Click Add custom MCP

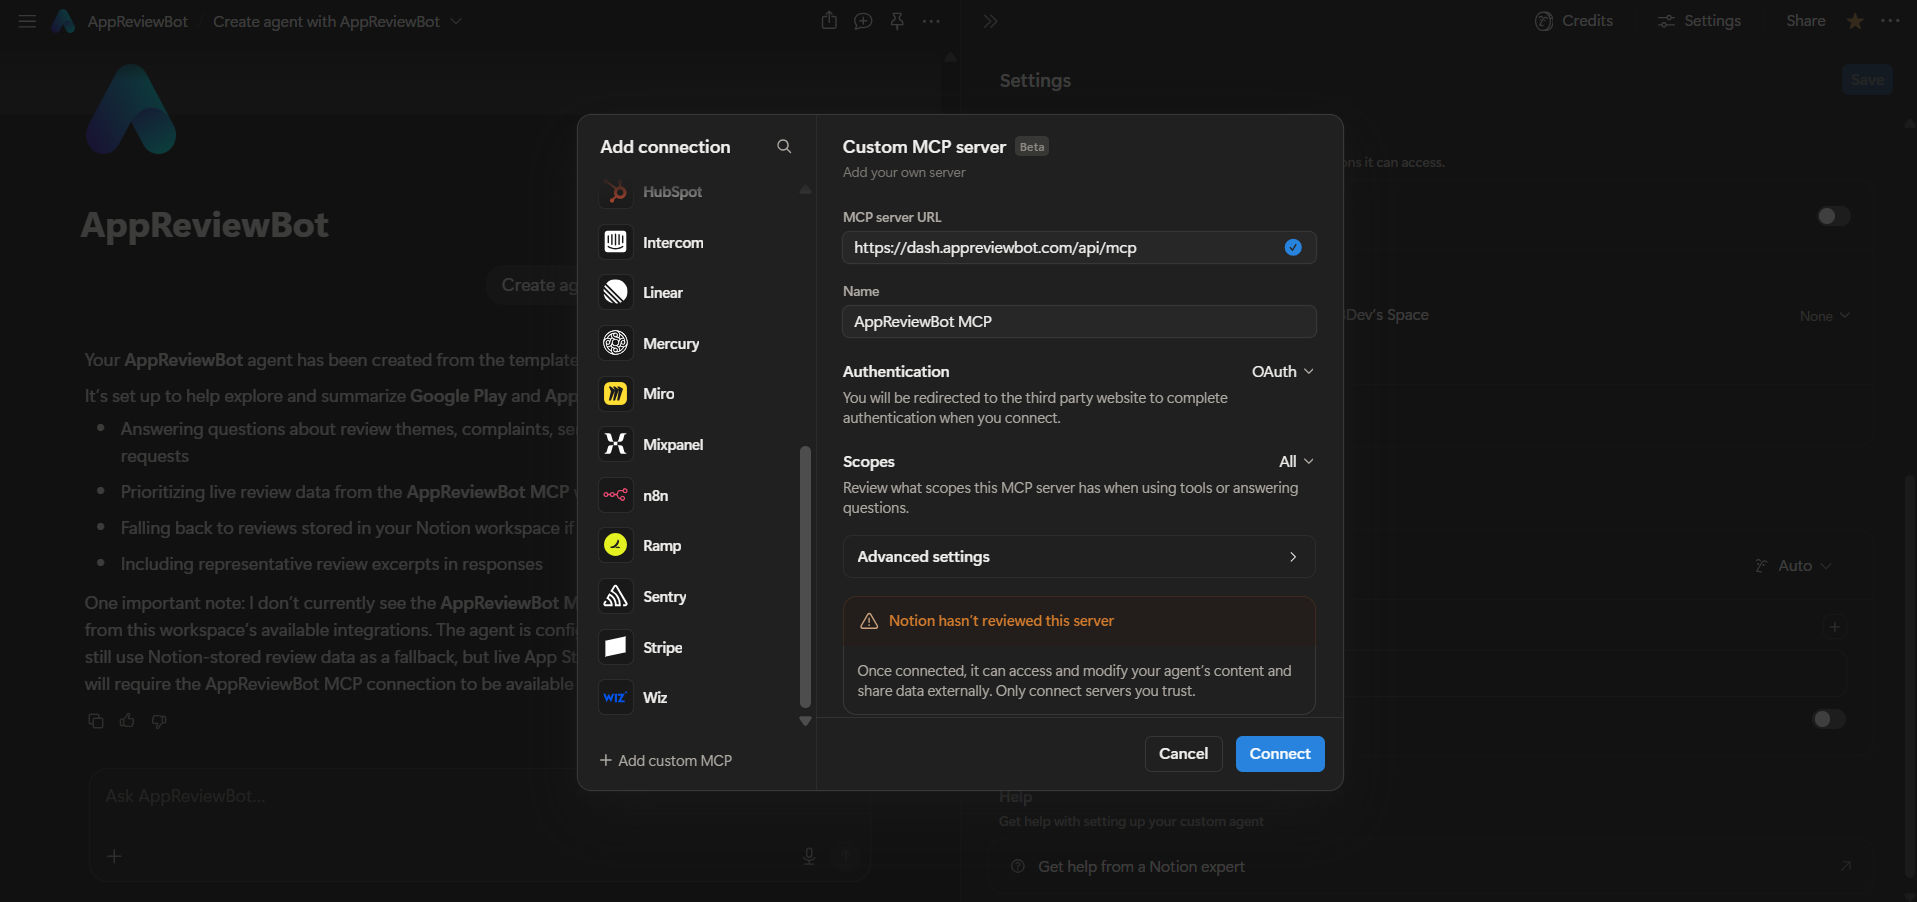[x=666, y=761]
